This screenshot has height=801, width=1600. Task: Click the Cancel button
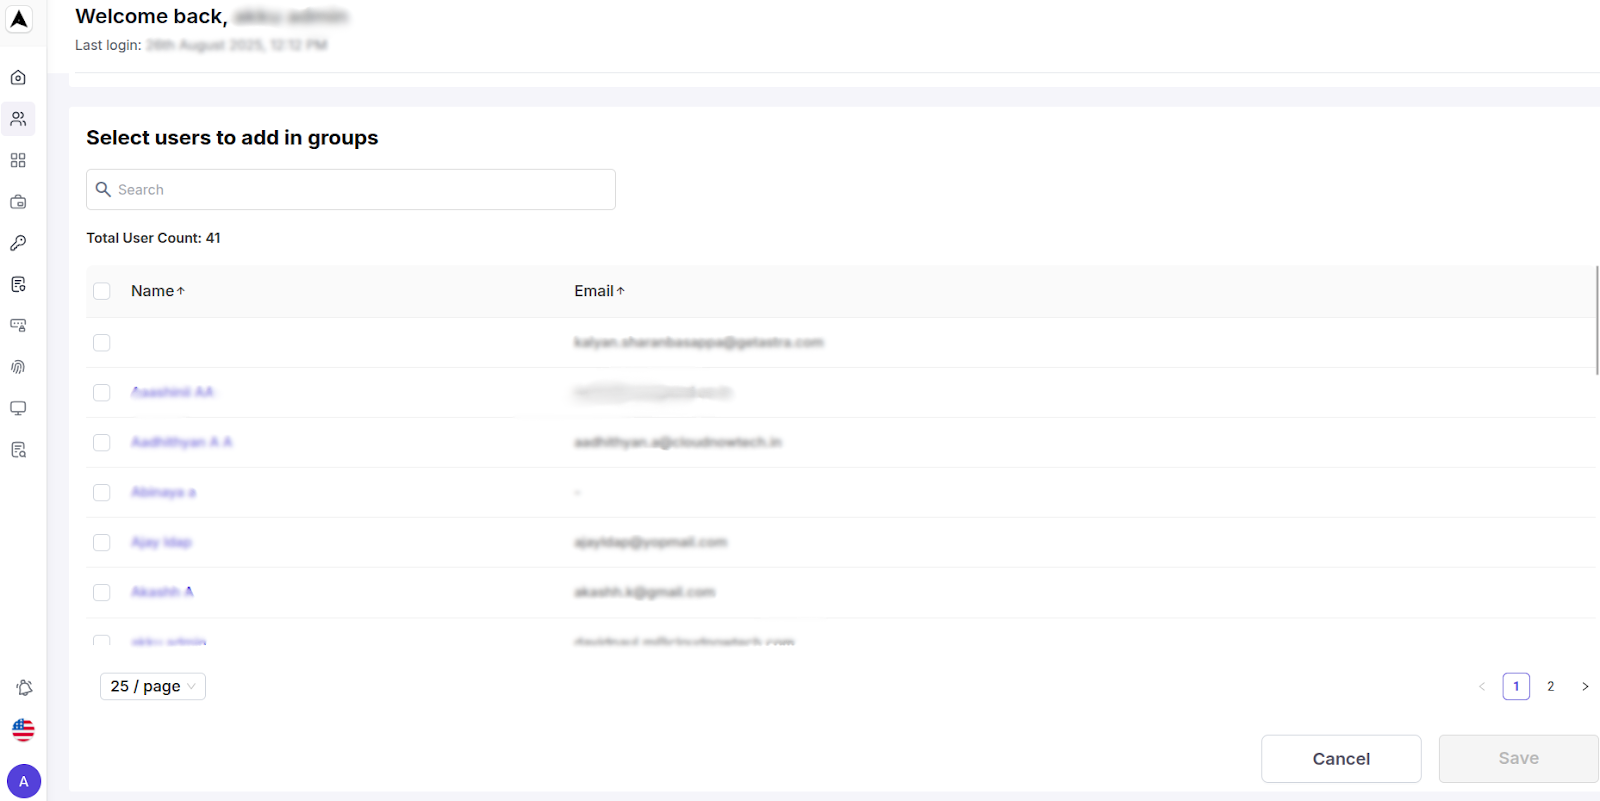(x=1341, y=759)
